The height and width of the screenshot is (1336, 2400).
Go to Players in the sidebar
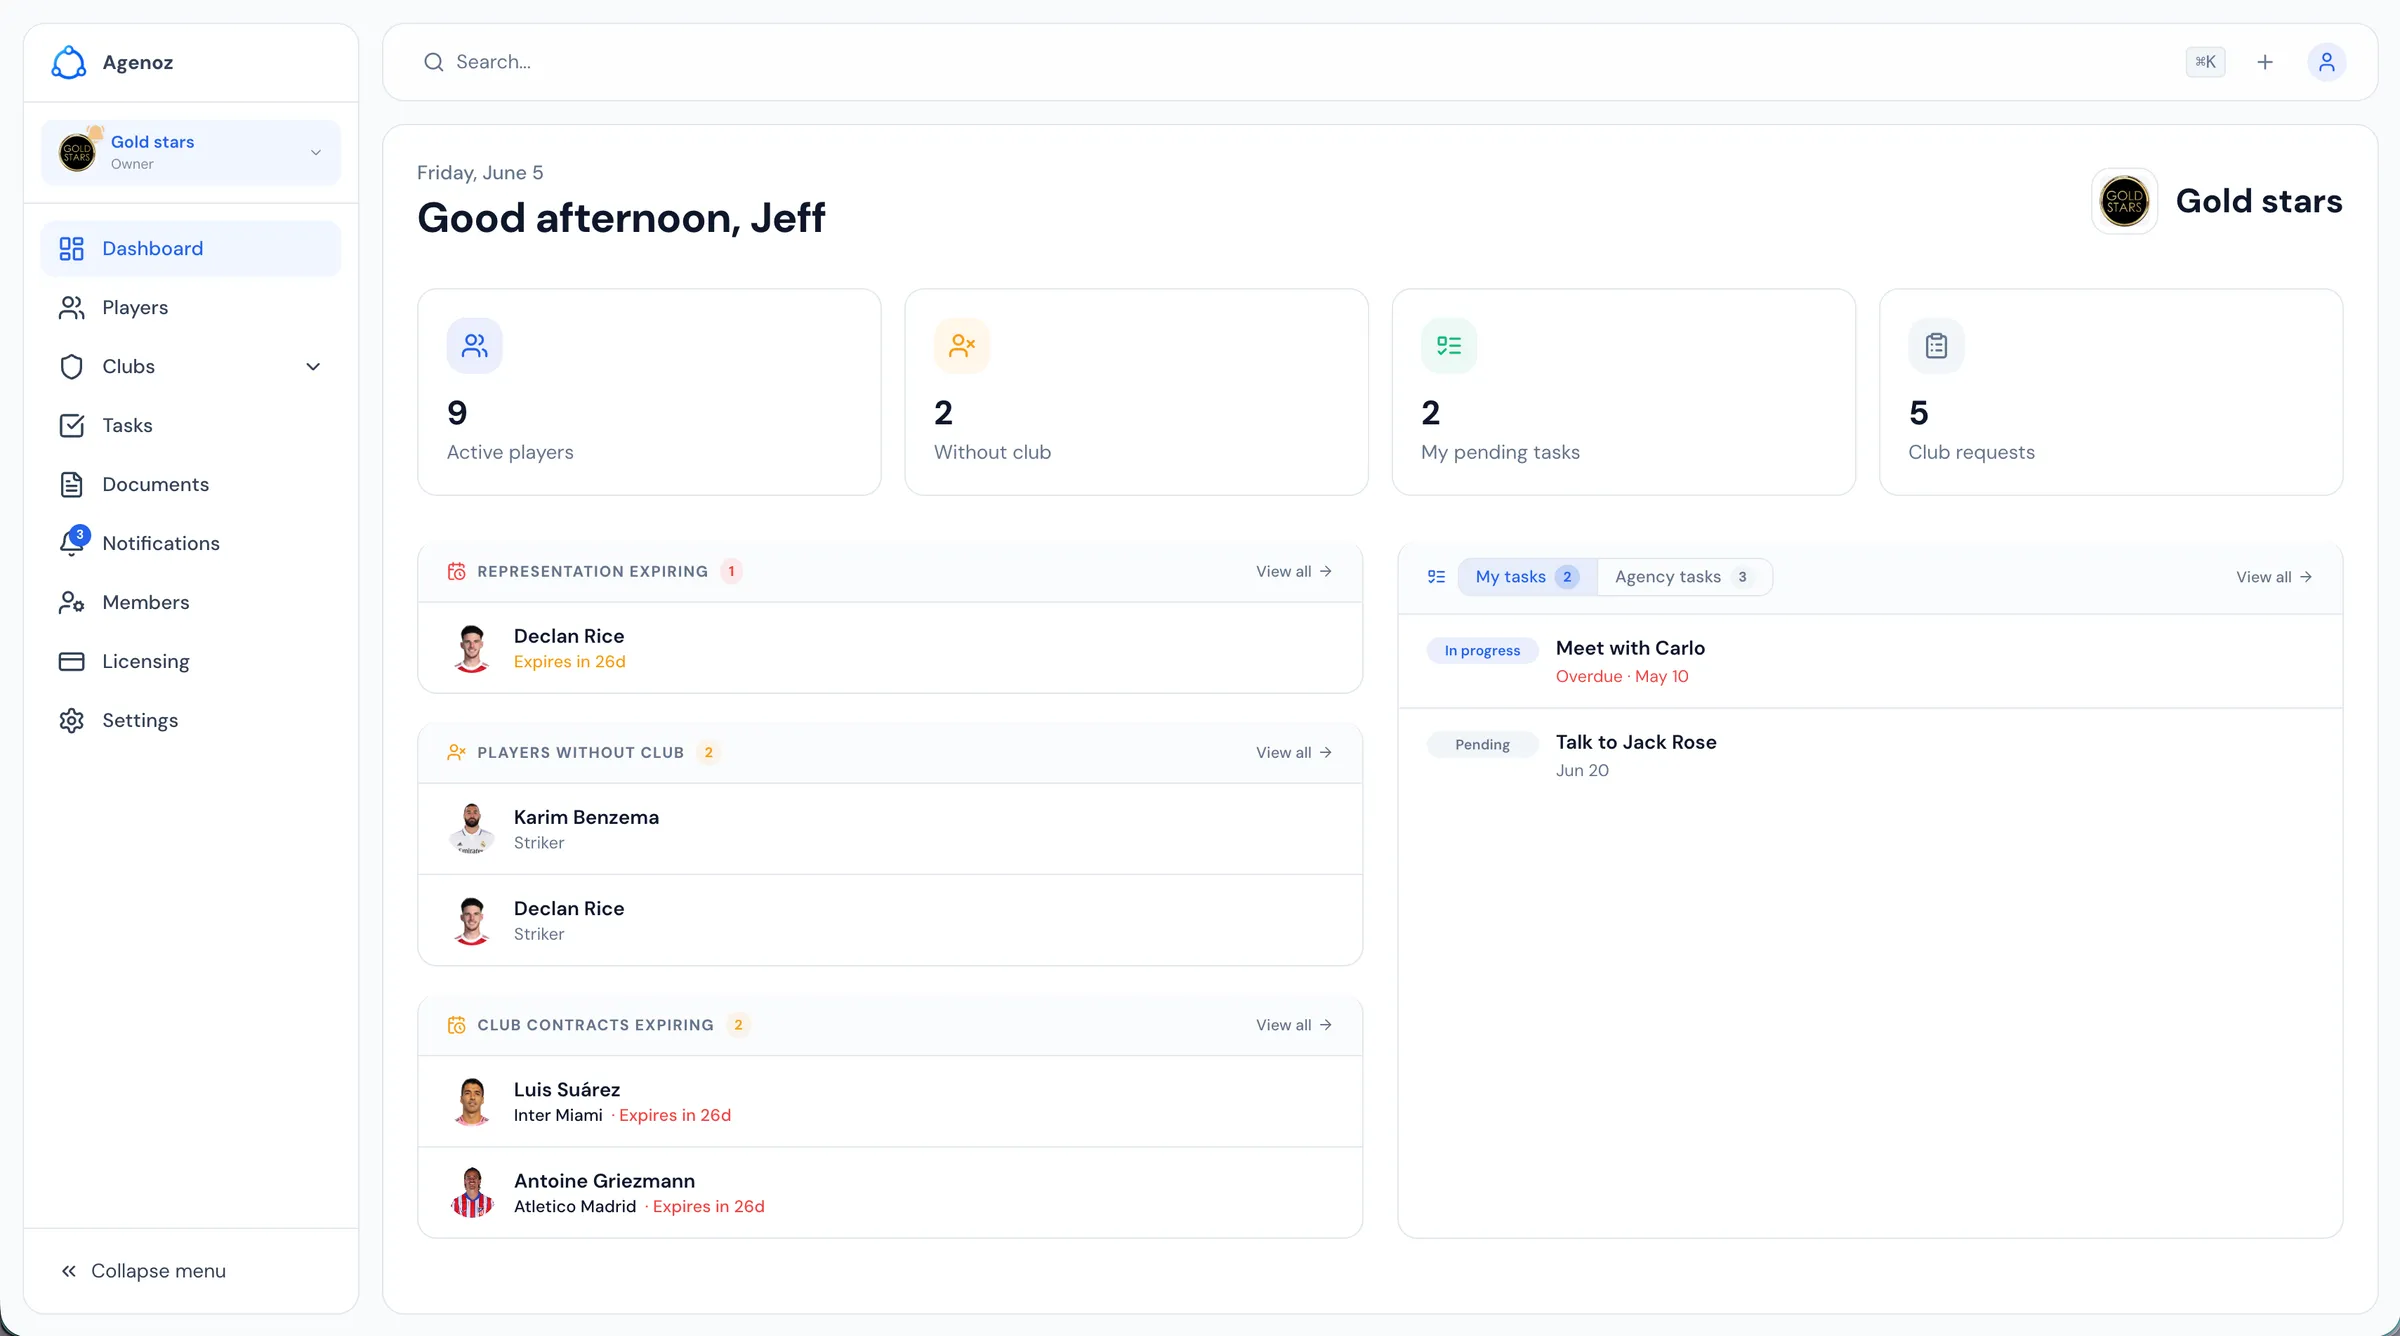tap(191, 307)
